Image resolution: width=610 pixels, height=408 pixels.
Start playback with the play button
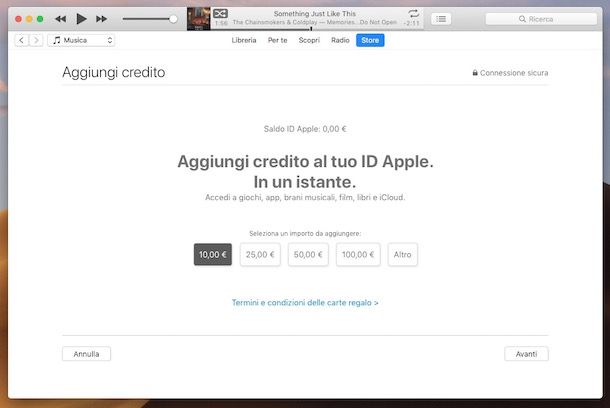coord(81,19)
